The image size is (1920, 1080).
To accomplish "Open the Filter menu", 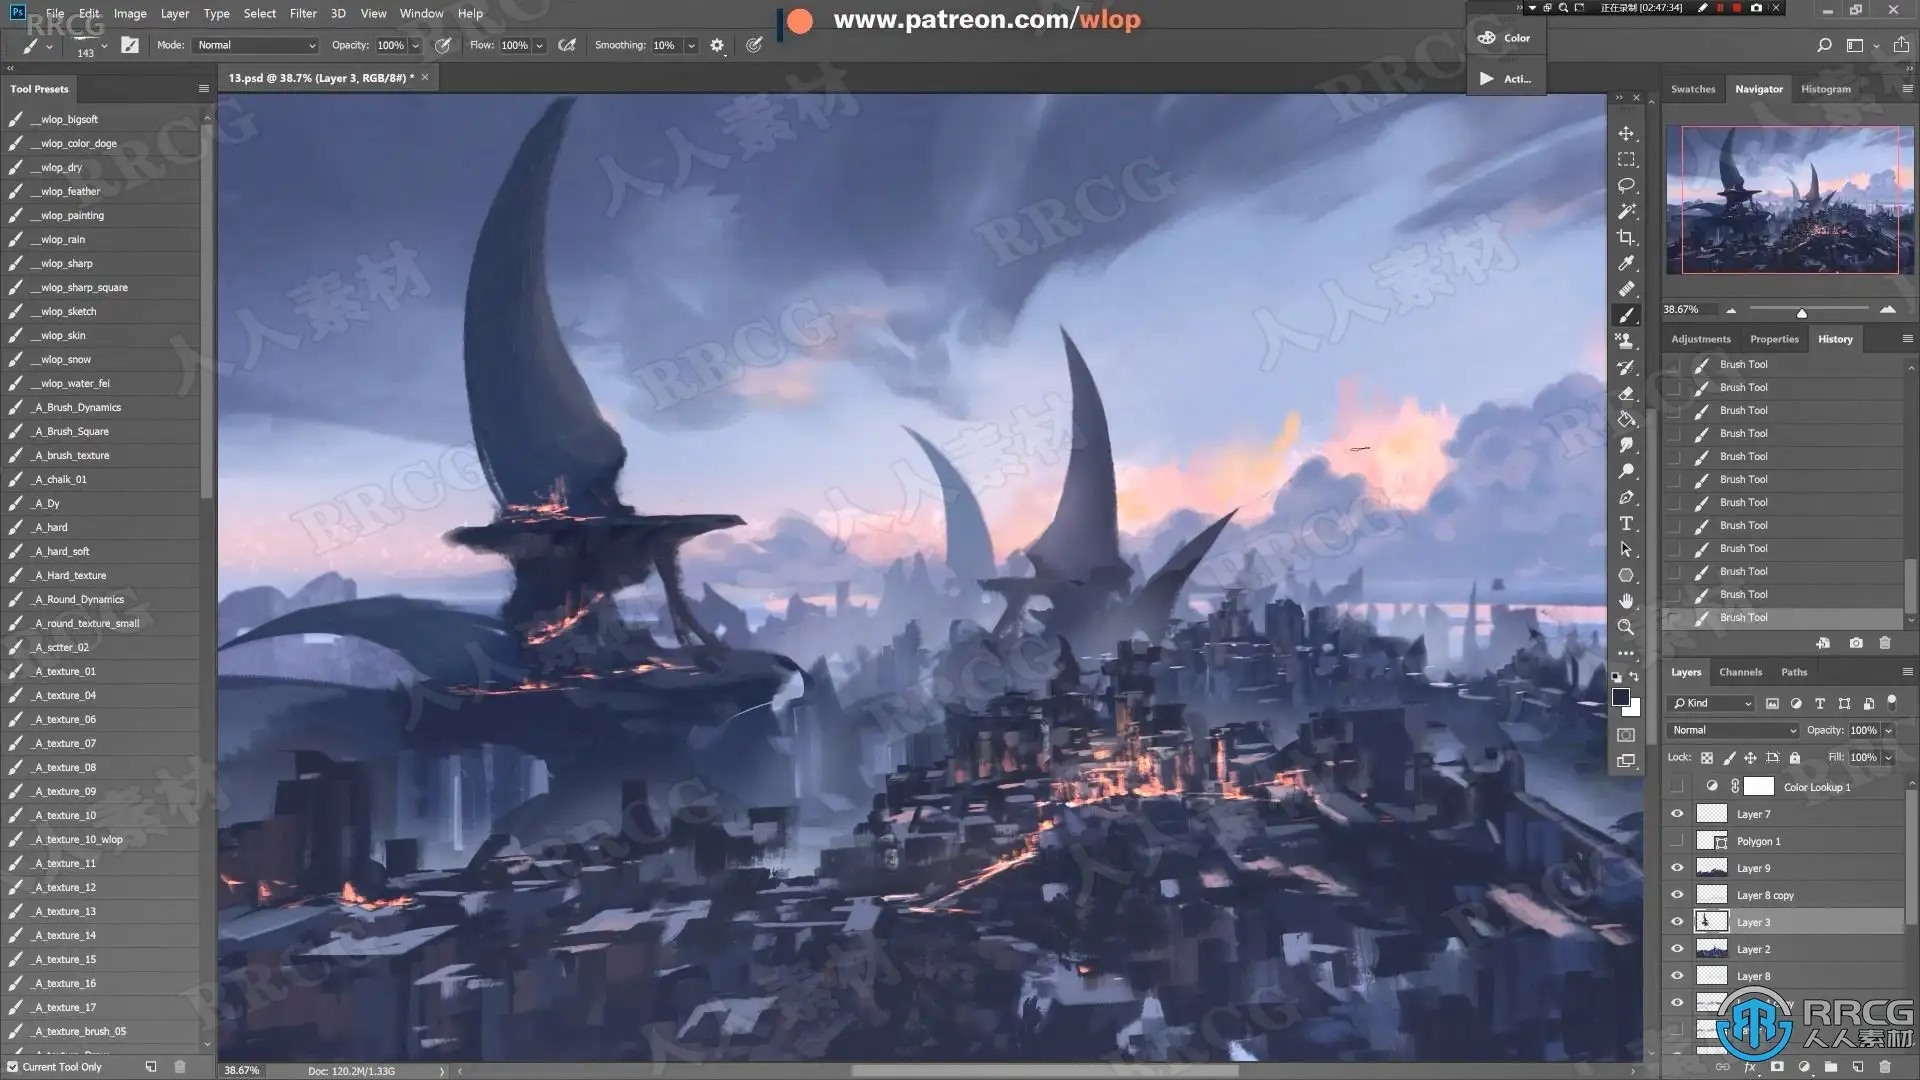I will [302, 13].
